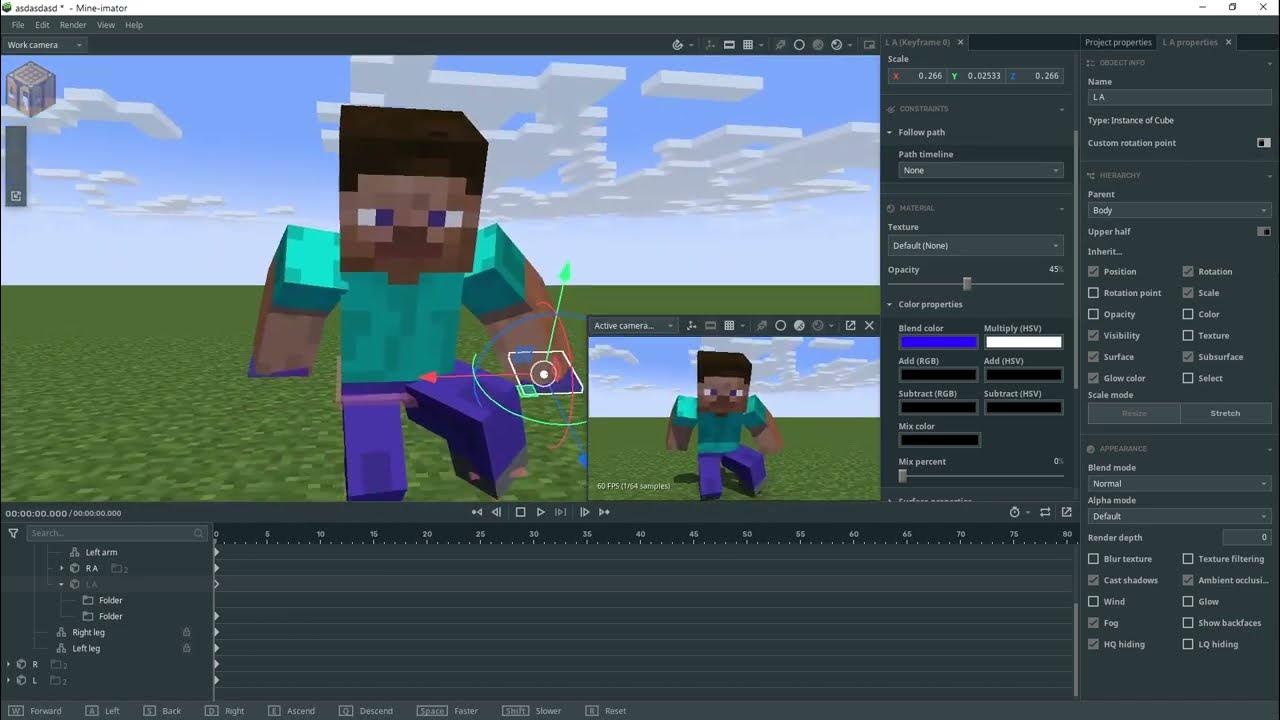Open the File menu
The image size is (1280, 720).
point(18,25)
